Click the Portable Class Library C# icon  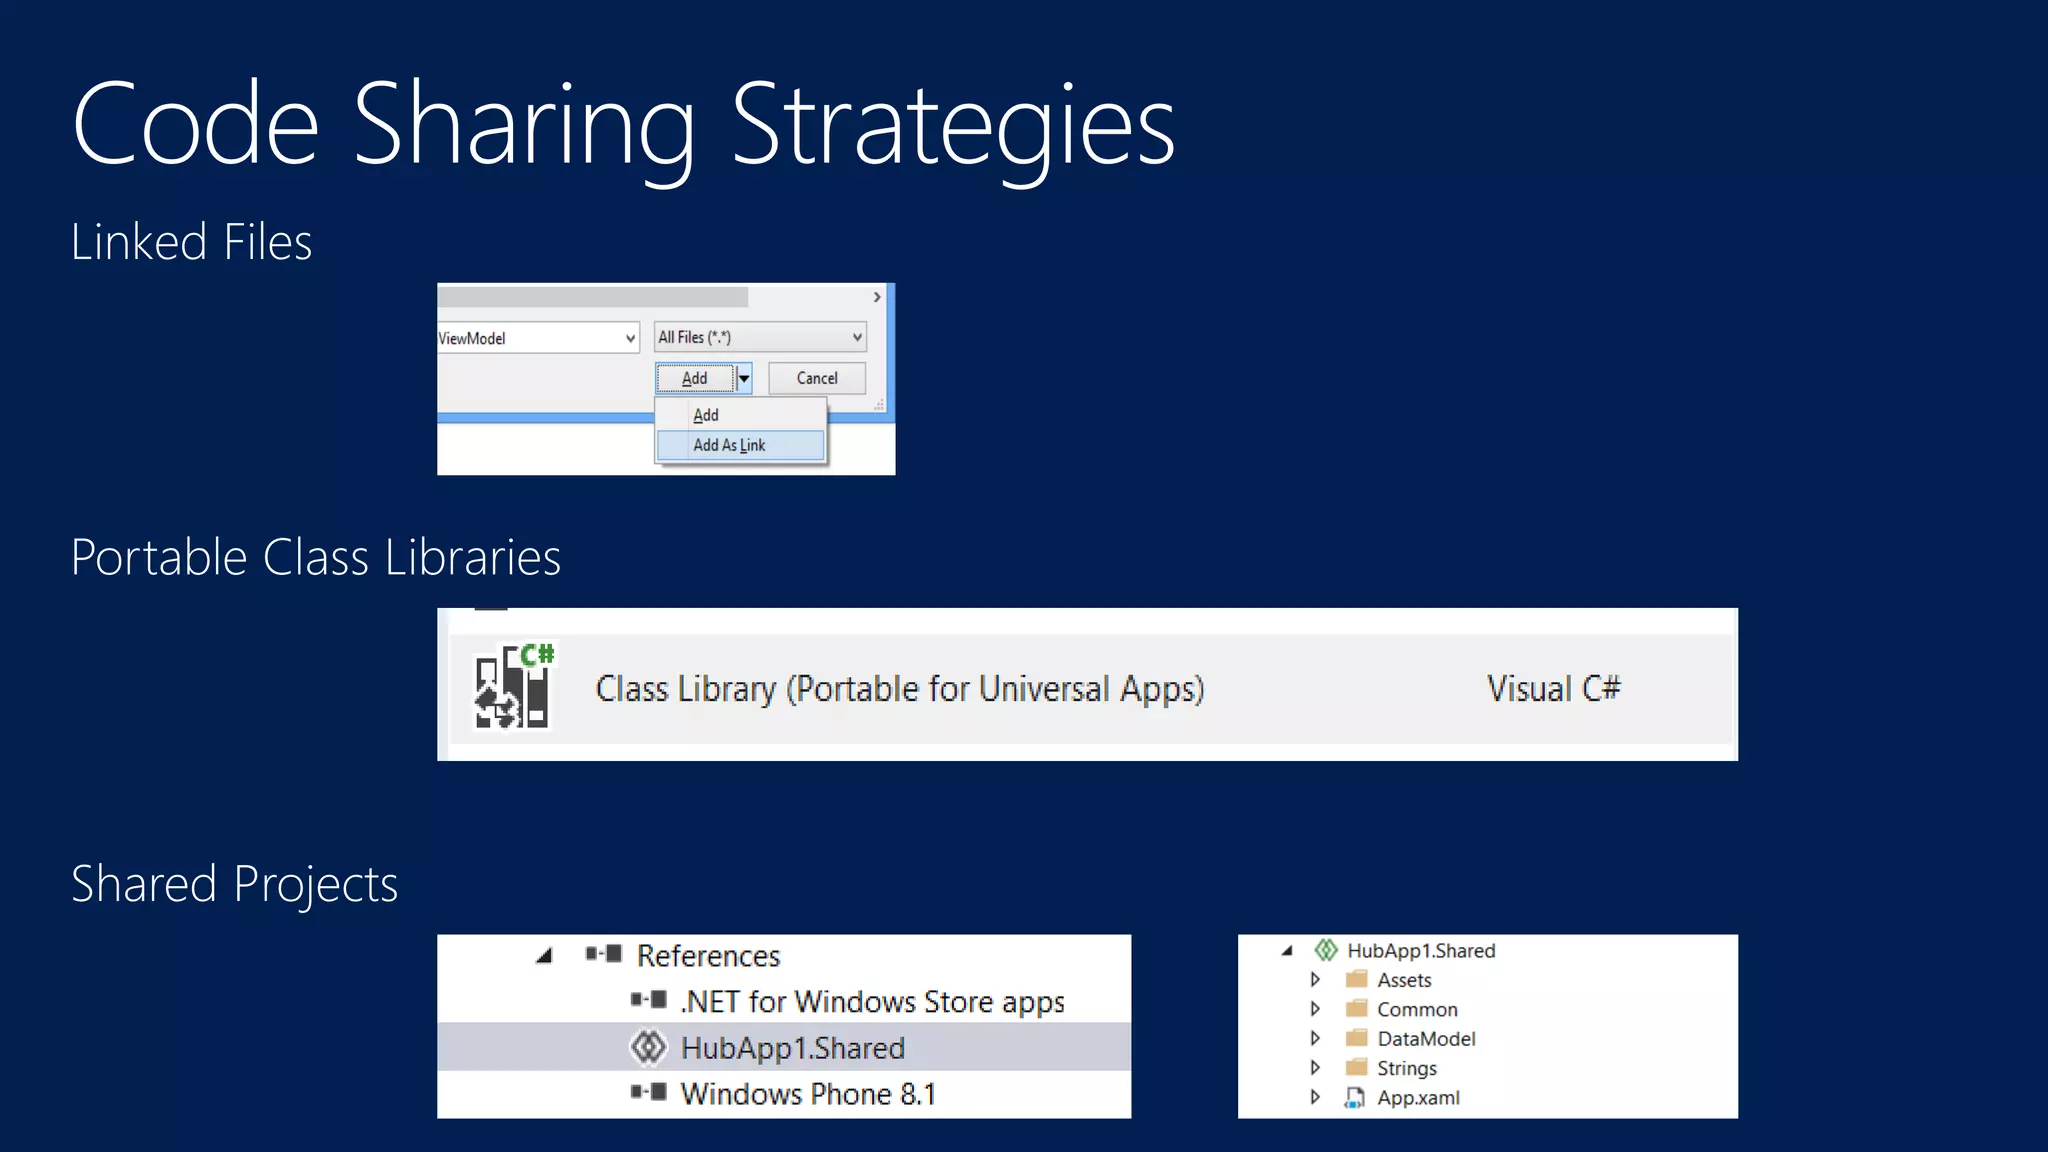click(513, 687)
